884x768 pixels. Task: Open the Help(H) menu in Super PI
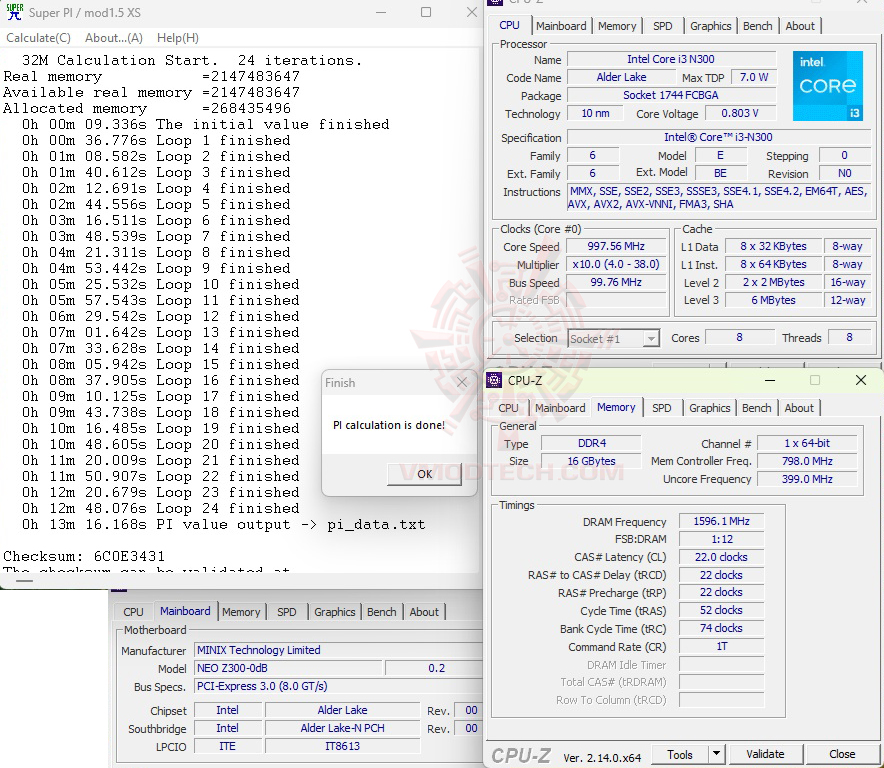pos(178,38)
